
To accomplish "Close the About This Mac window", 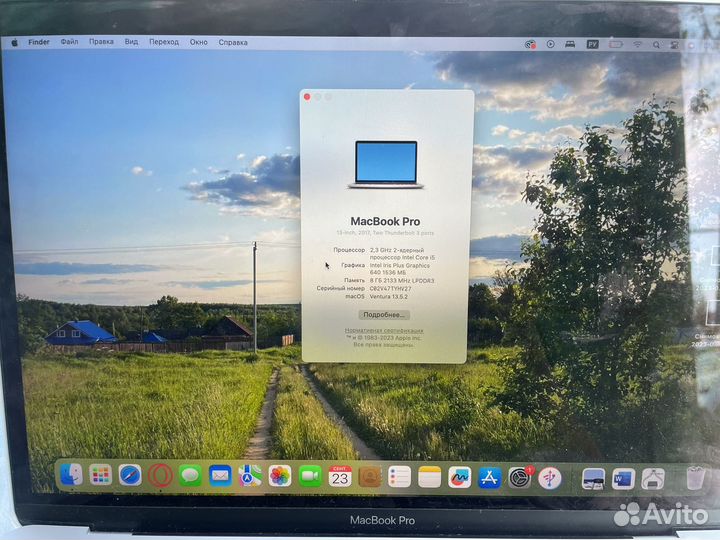I will 307,97.
